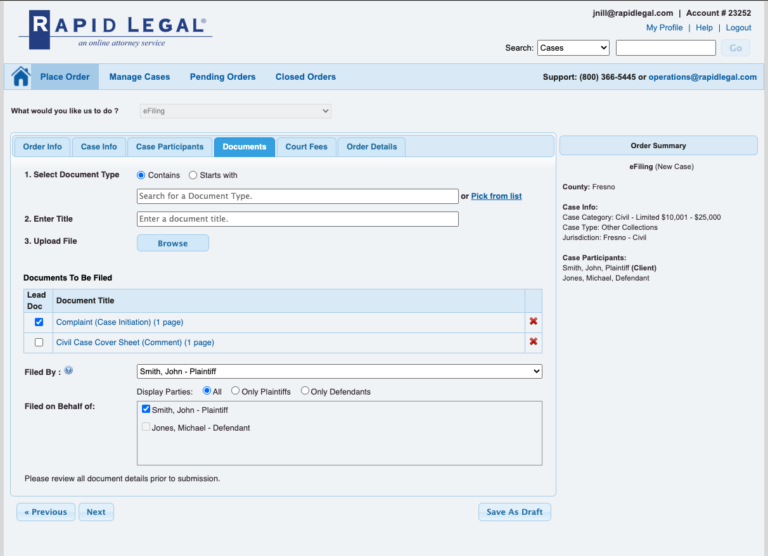Click the Browse upload button

pos(173,243)
